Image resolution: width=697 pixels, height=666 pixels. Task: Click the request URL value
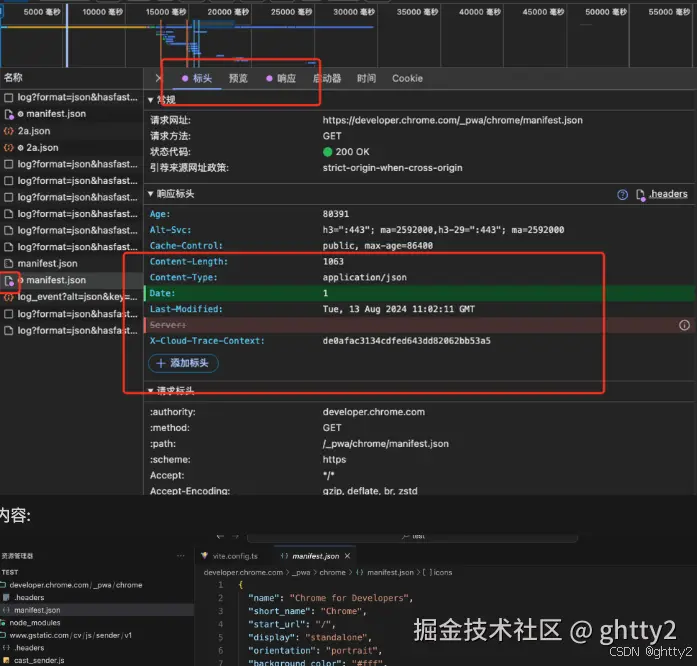(453, 120)
